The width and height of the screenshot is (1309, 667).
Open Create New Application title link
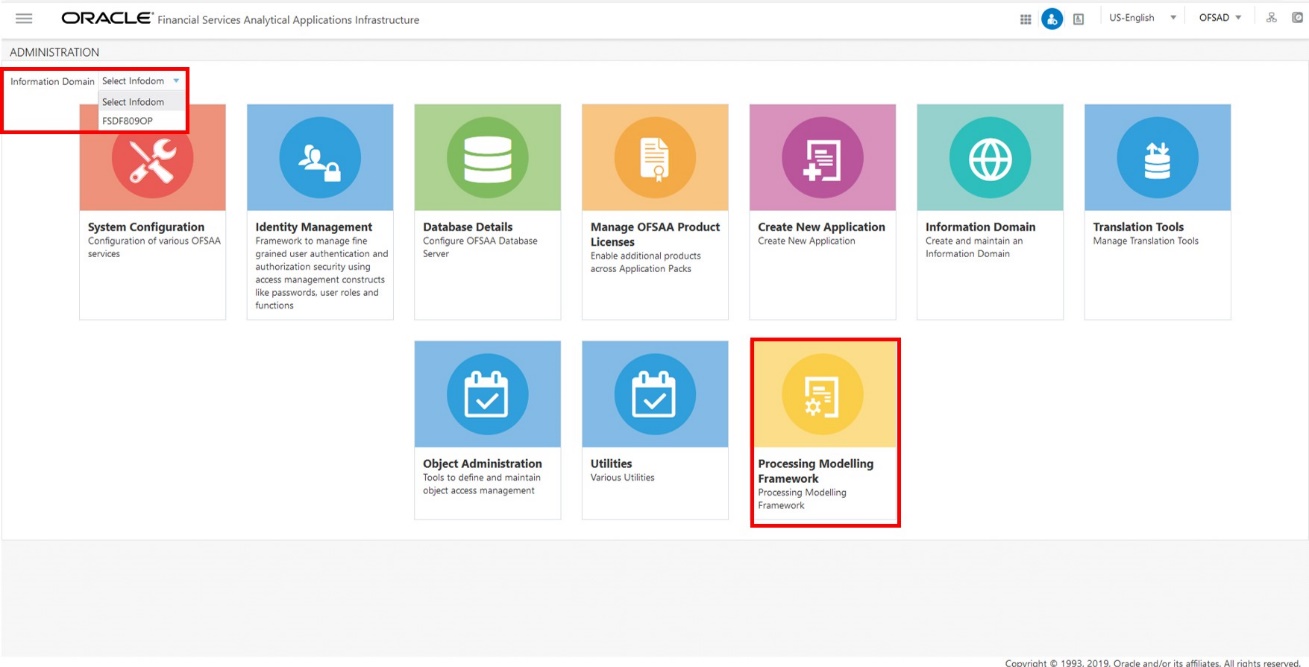pos(822,227)
